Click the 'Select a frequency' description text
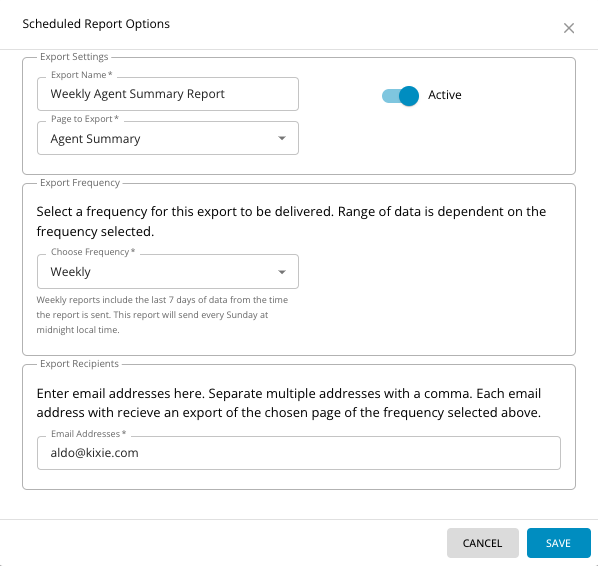 coord(291,221)
